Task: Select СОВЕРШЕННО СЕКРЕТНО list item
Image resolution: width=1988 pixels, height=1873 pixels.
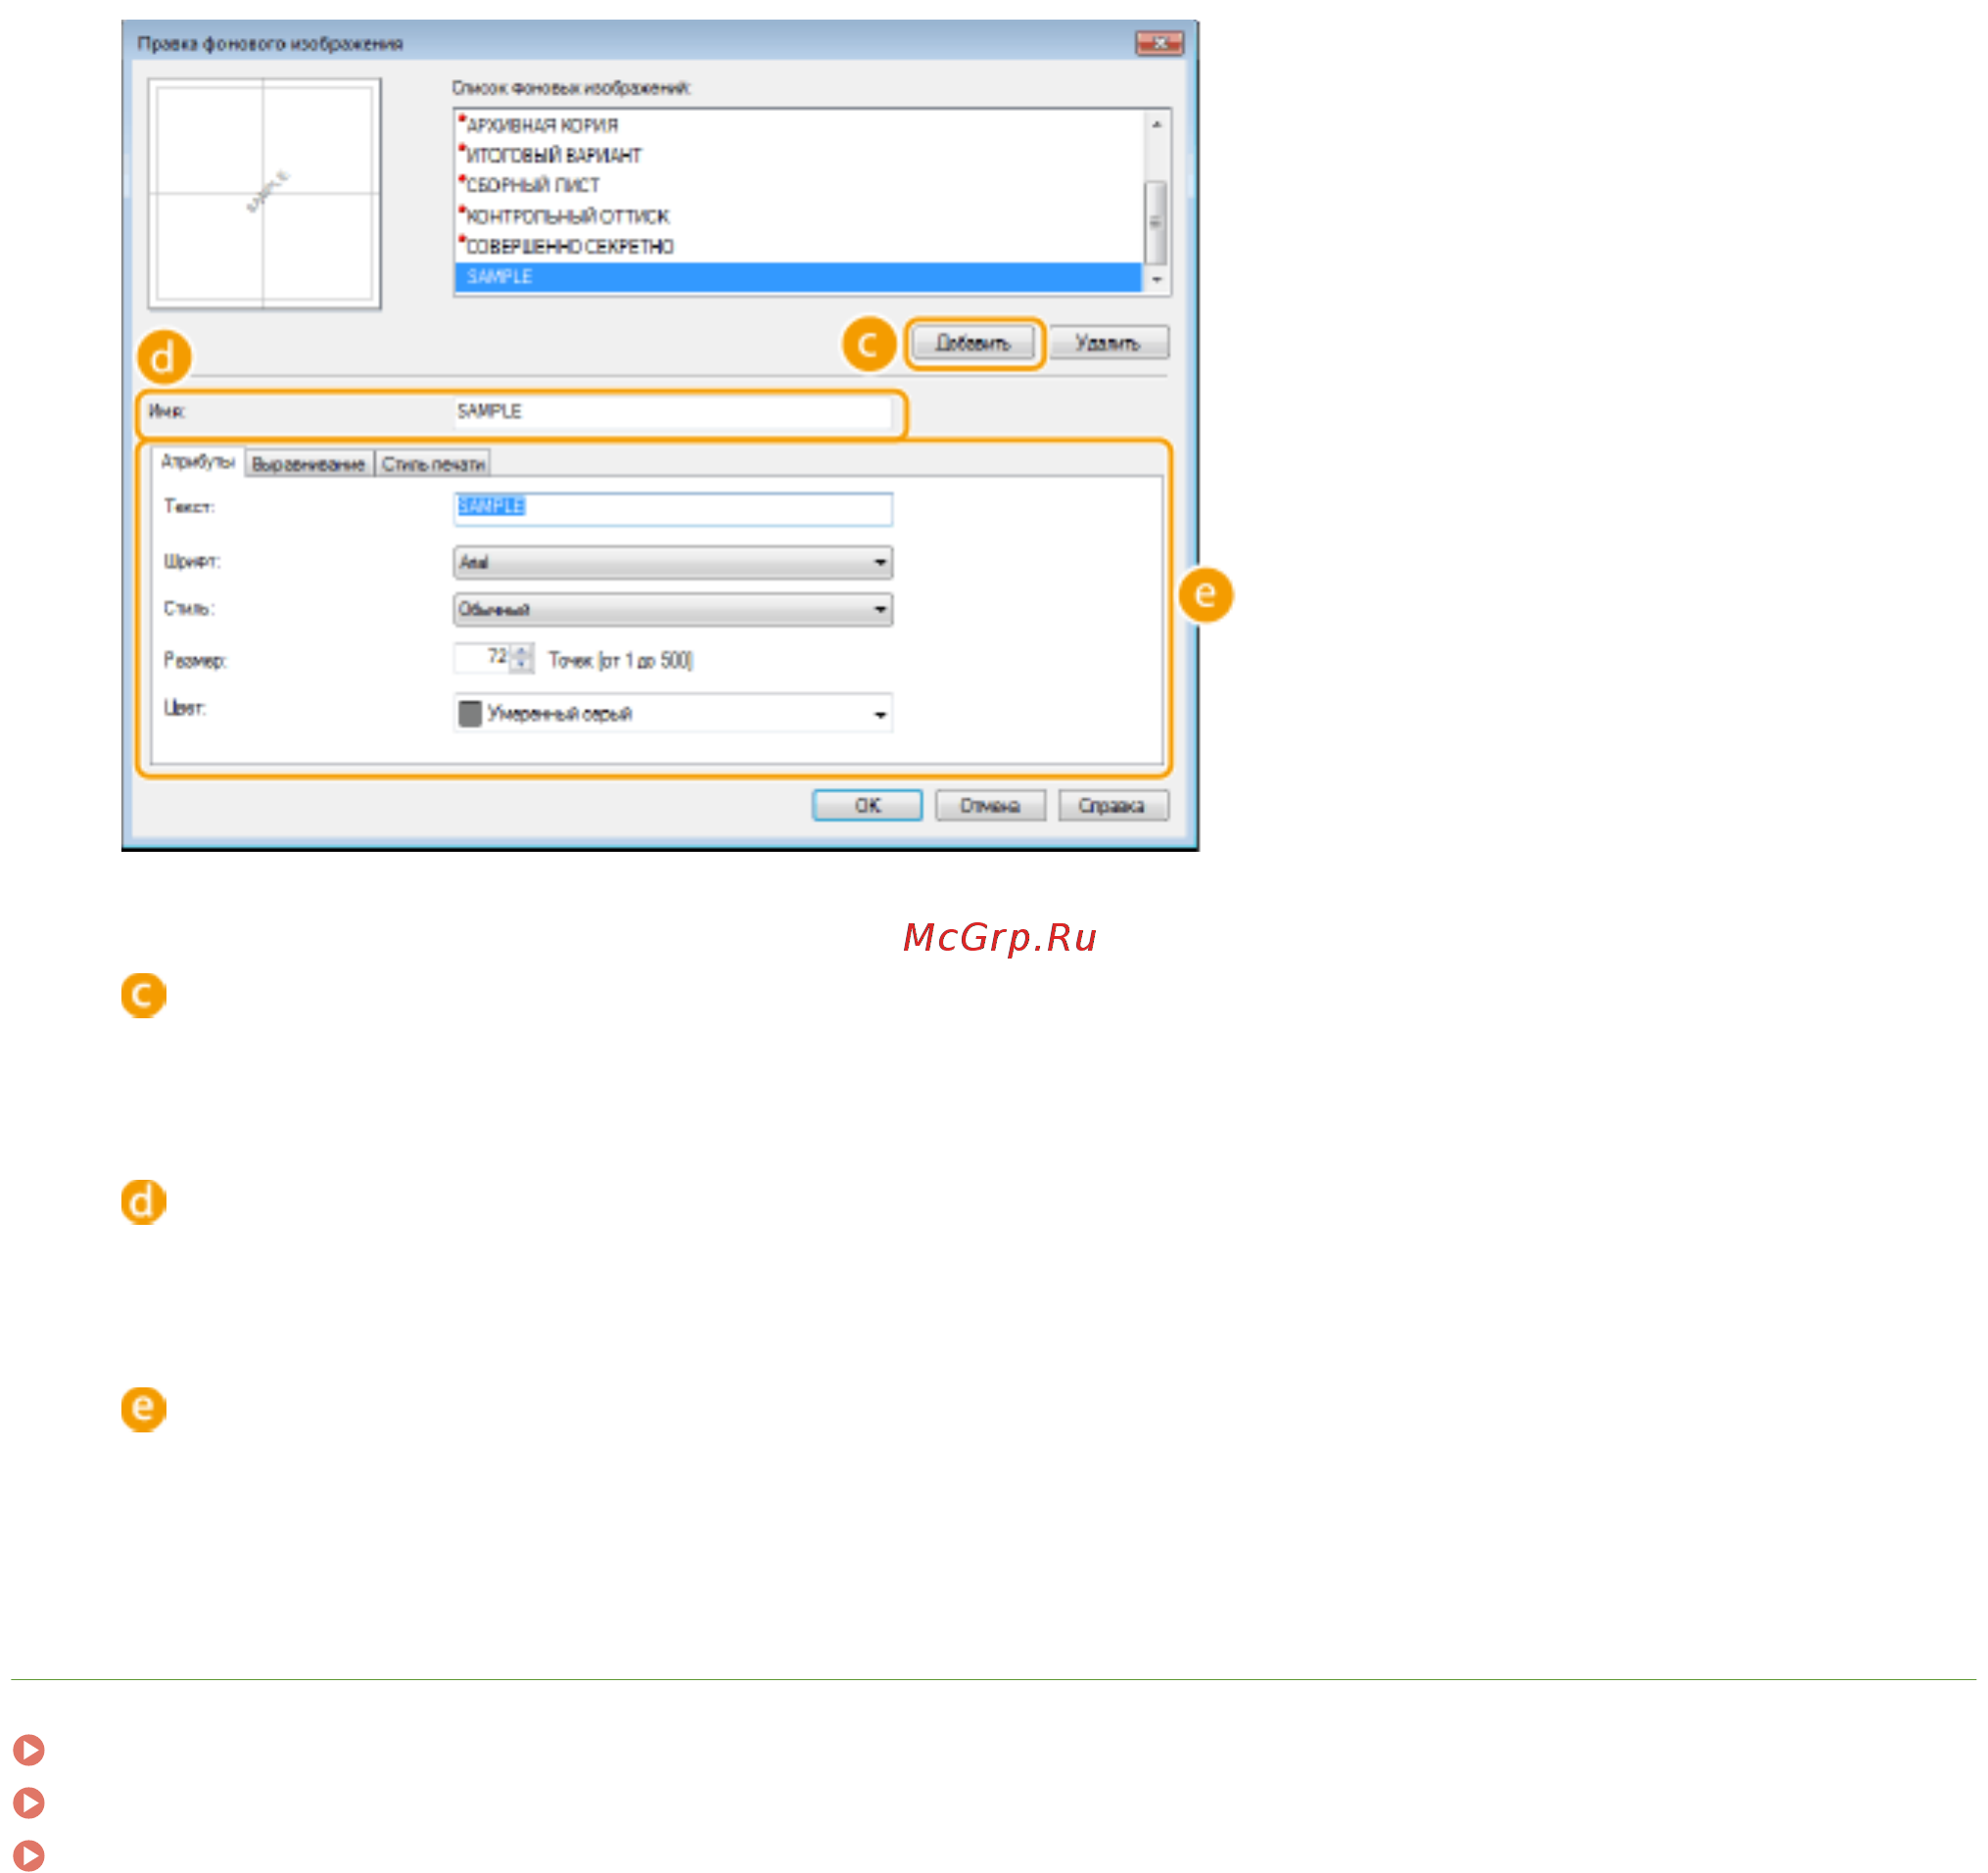Action: (570, 246)
